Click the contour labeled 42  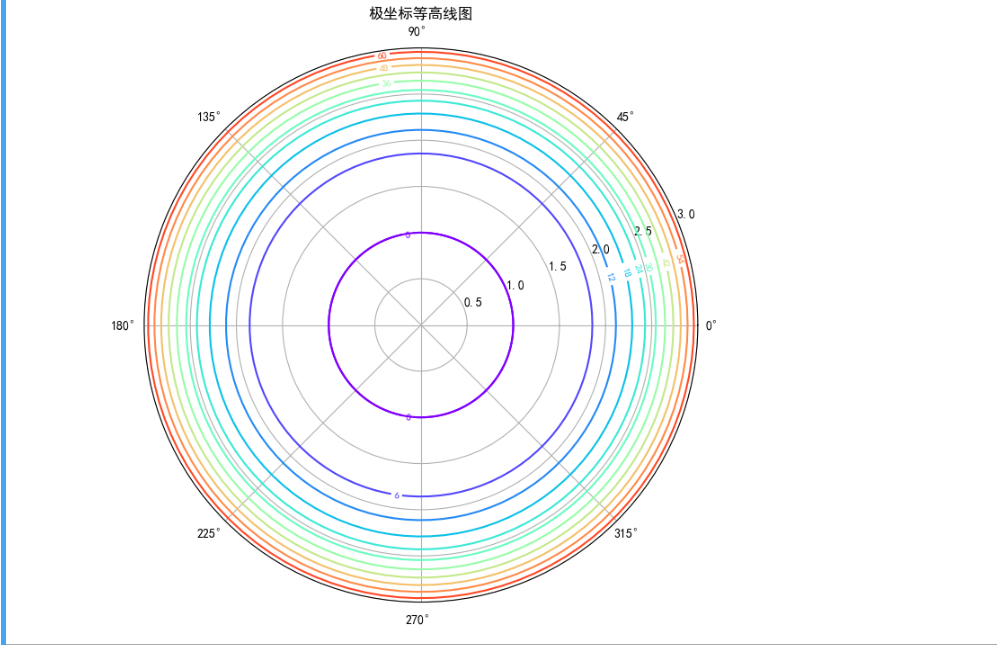pyautogui.click(x=667, y=263)
